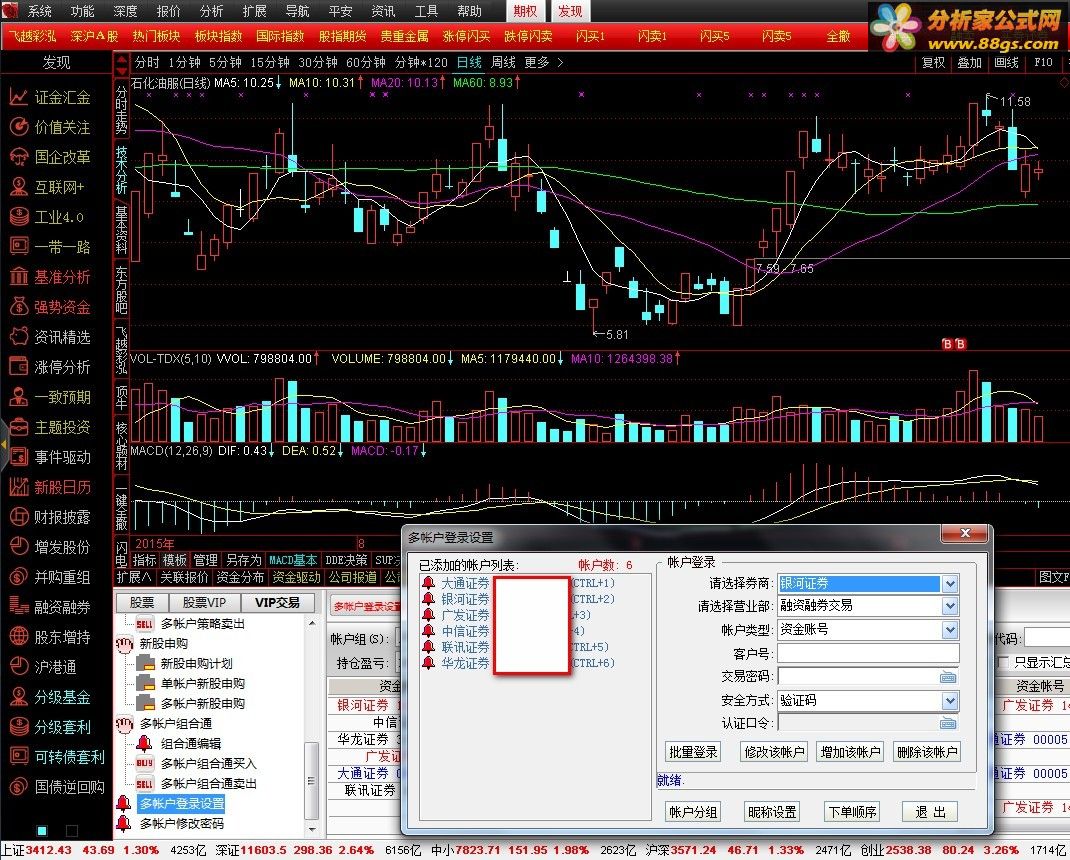The height and width of the screenshot is (860, 1070).
Task: Open 资讯精选 sidebar item
Action: [50, 337]
